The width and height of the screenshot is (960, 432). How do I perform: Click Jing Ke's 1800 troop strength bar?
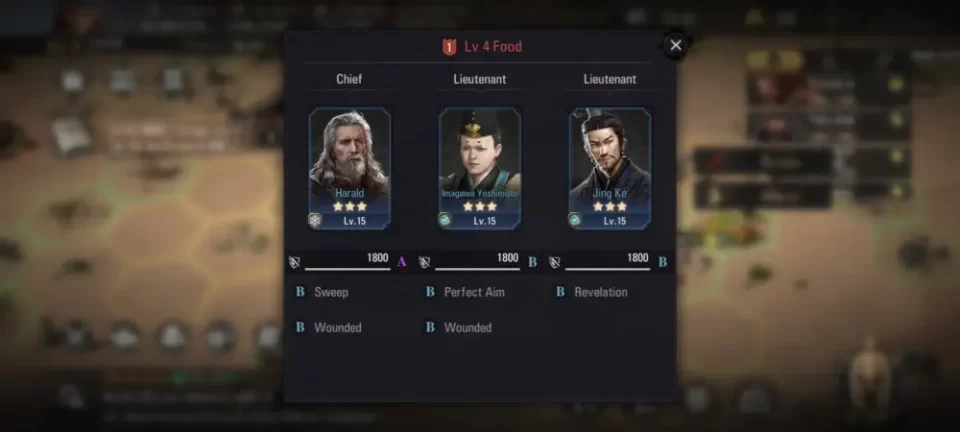607,261
